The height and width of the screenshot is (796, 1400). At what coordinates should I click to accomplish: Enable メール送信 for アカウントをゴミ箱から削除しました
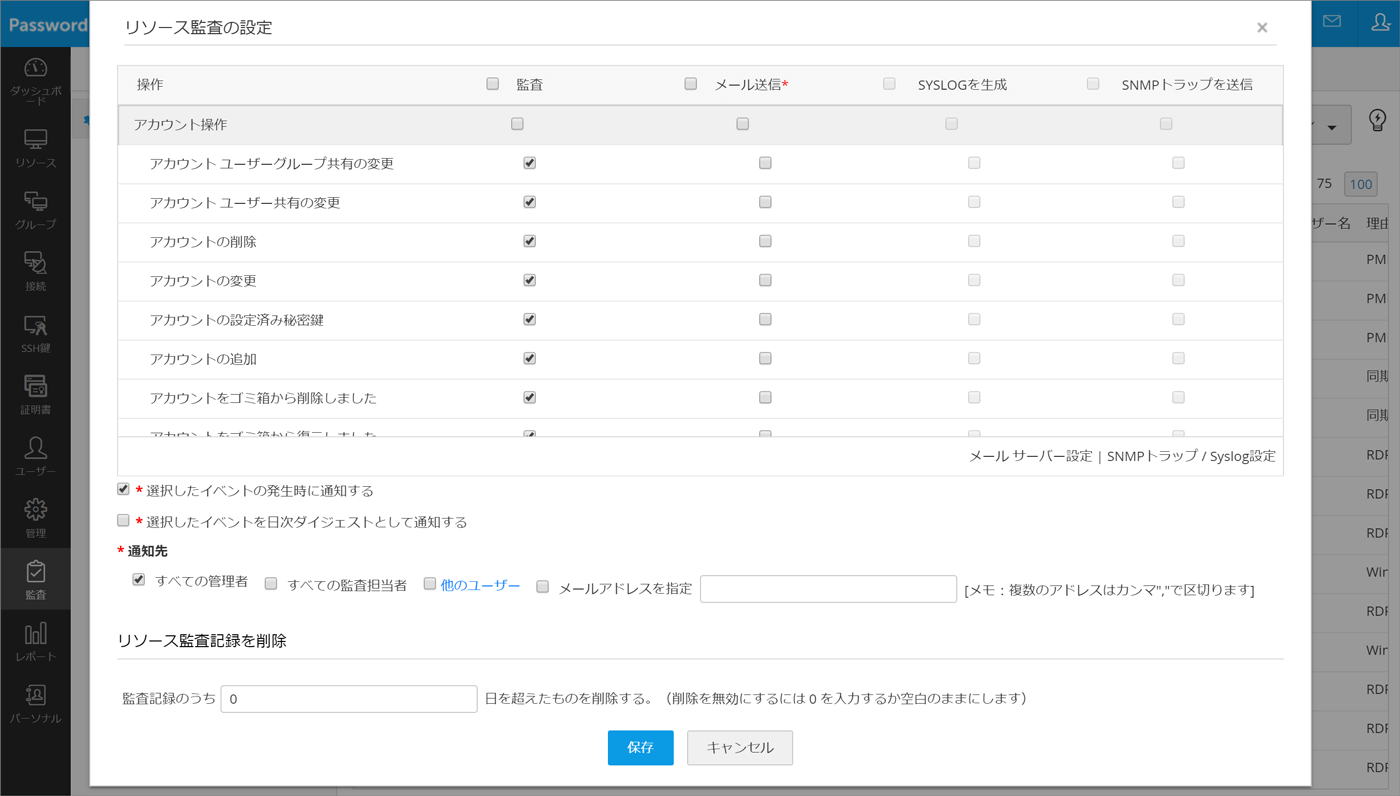pos(765,397)
